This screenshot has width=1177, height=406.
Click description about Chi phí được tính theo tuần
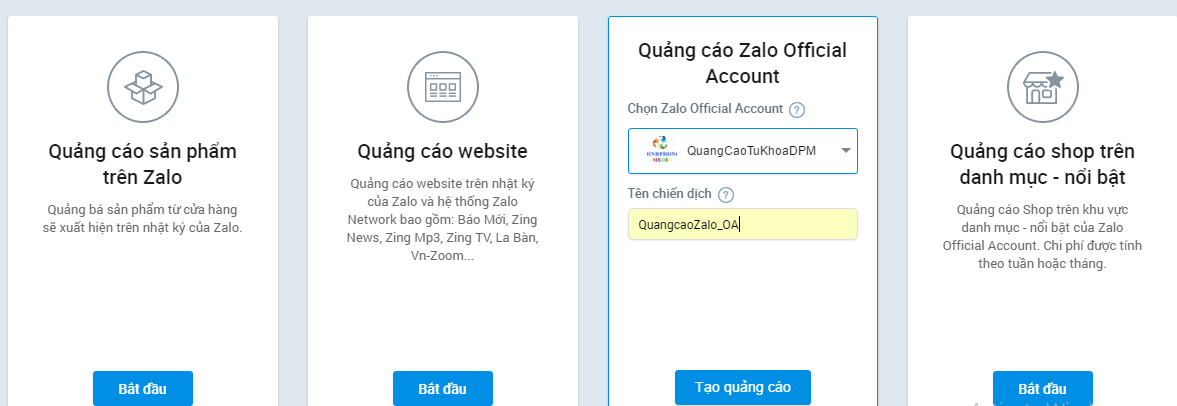click(x=1043, y=237)
